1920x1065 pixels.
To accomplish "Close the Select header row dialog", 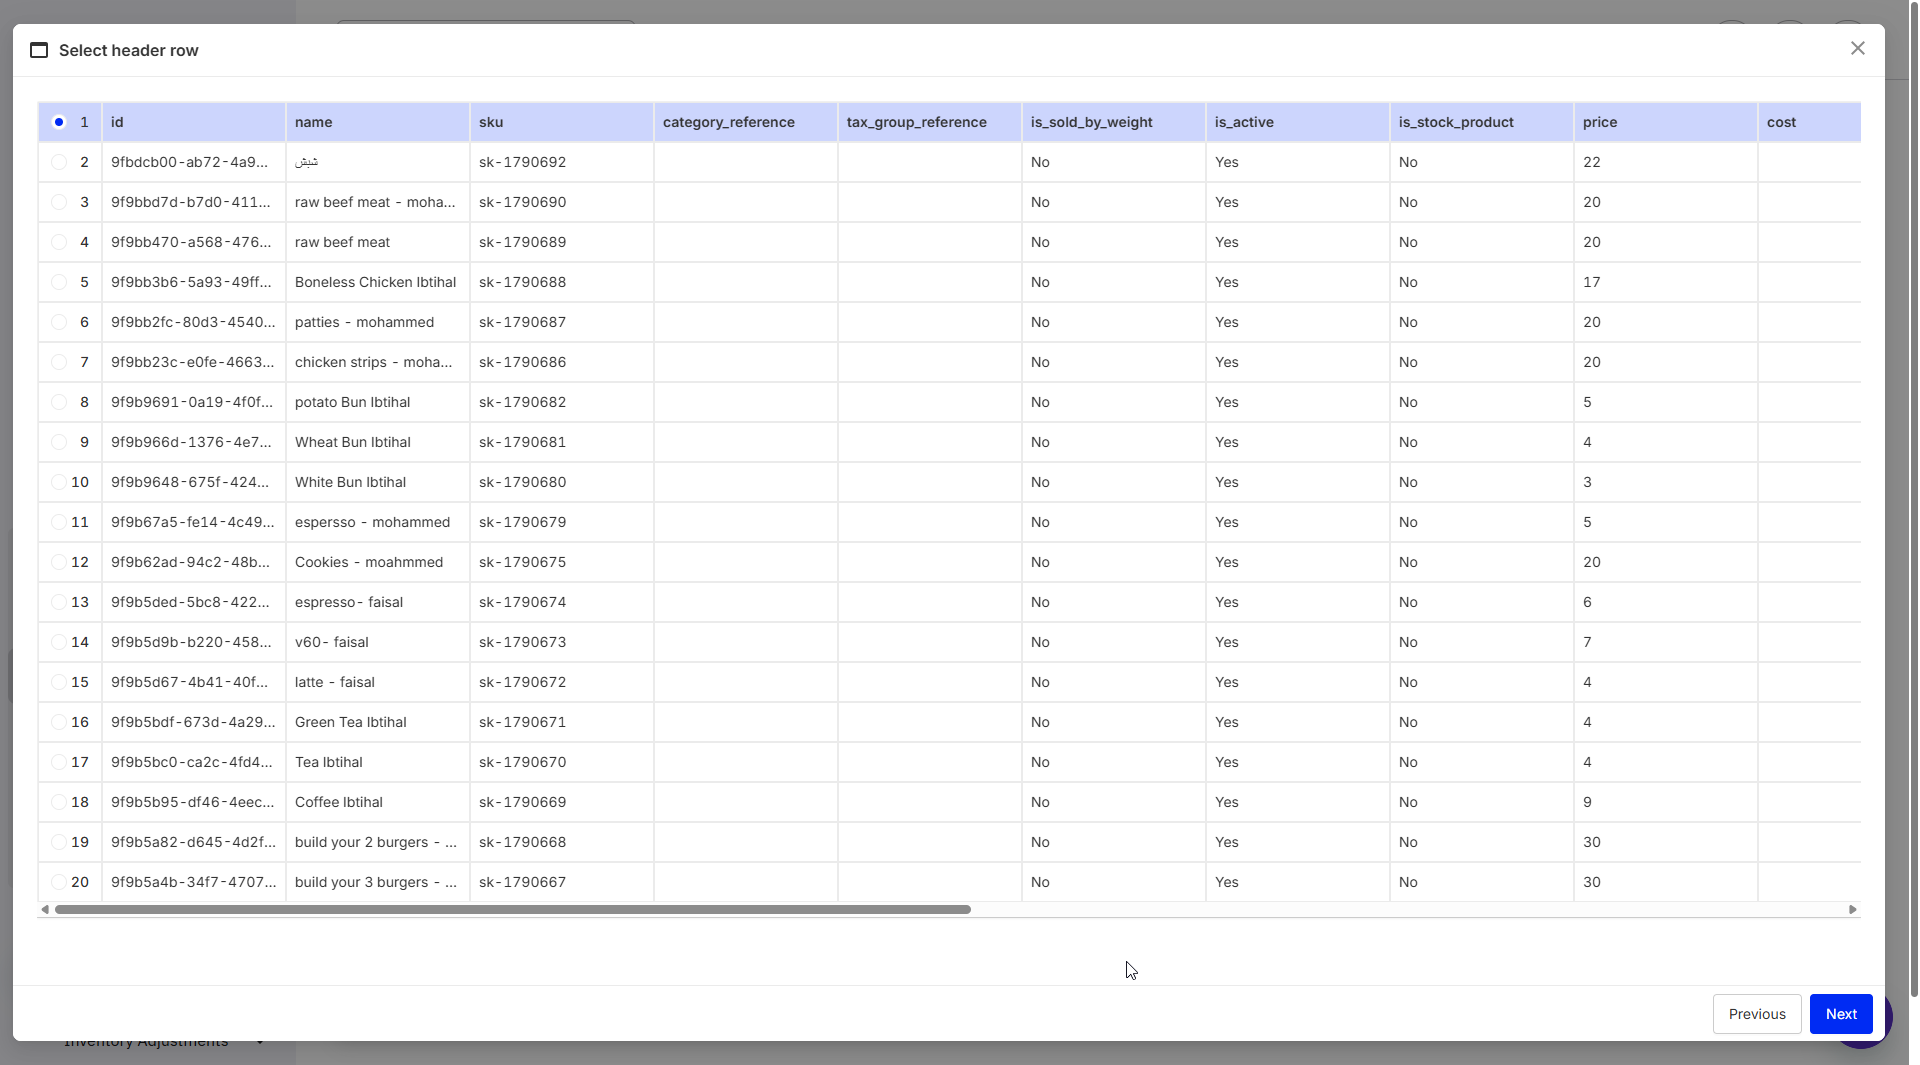I will [x=1857, y=49].
